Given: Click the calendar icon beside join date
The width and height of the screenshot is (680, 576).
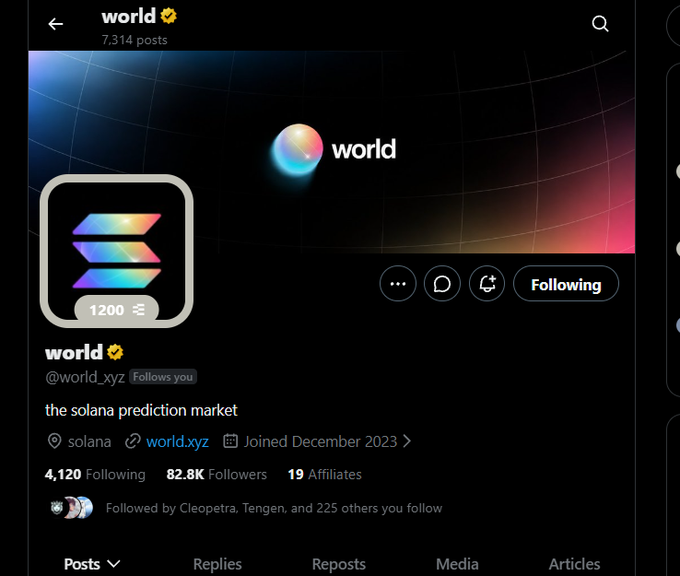Looking at the screenshot, I should coord(230,441).
